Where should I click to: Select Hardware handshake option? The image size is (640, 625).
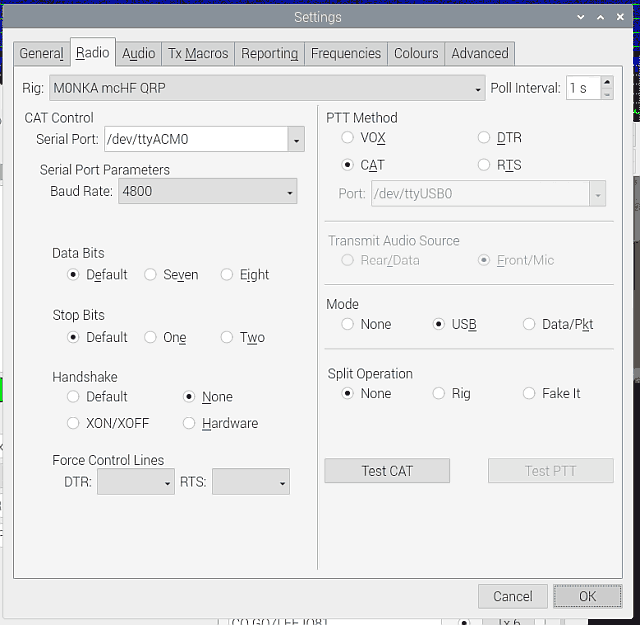(190, 424)
